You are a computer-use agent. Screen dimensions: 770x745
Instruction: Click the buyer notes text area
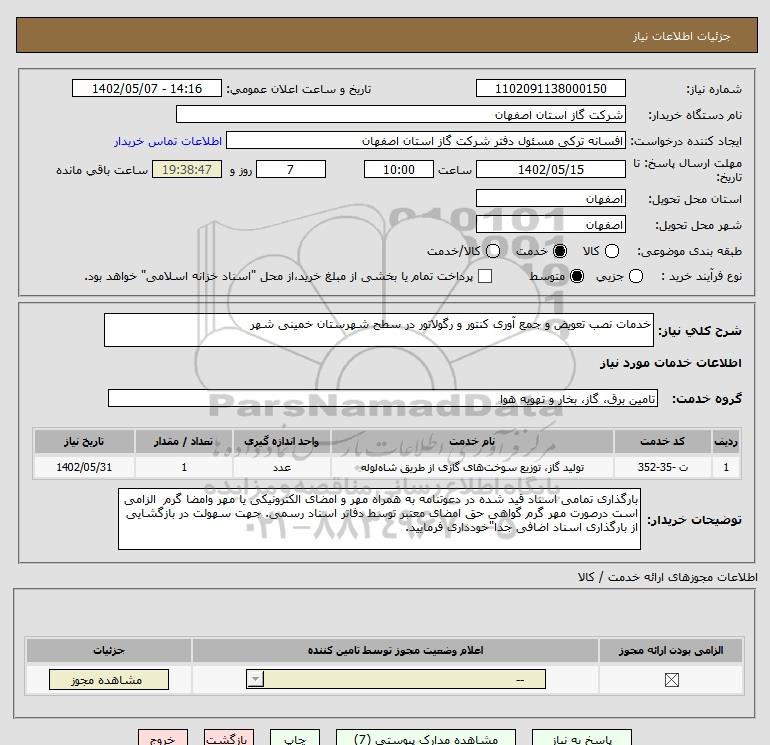click(379, 519)
